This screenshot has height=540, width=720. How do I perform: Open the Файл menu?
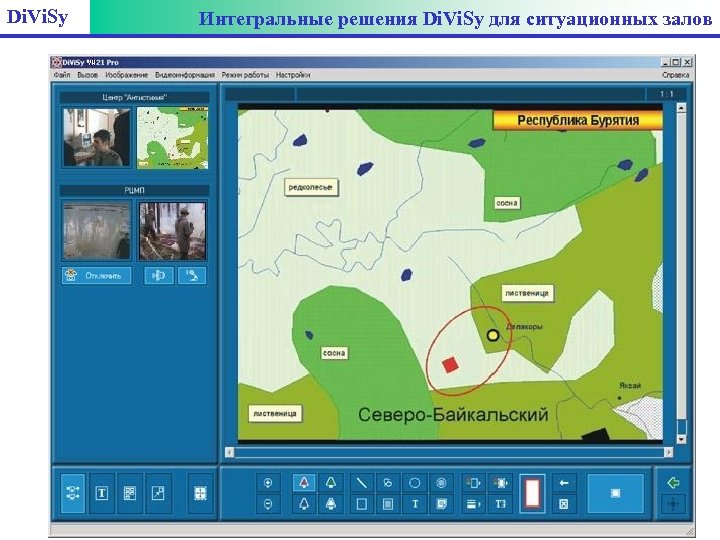[62, 74]
